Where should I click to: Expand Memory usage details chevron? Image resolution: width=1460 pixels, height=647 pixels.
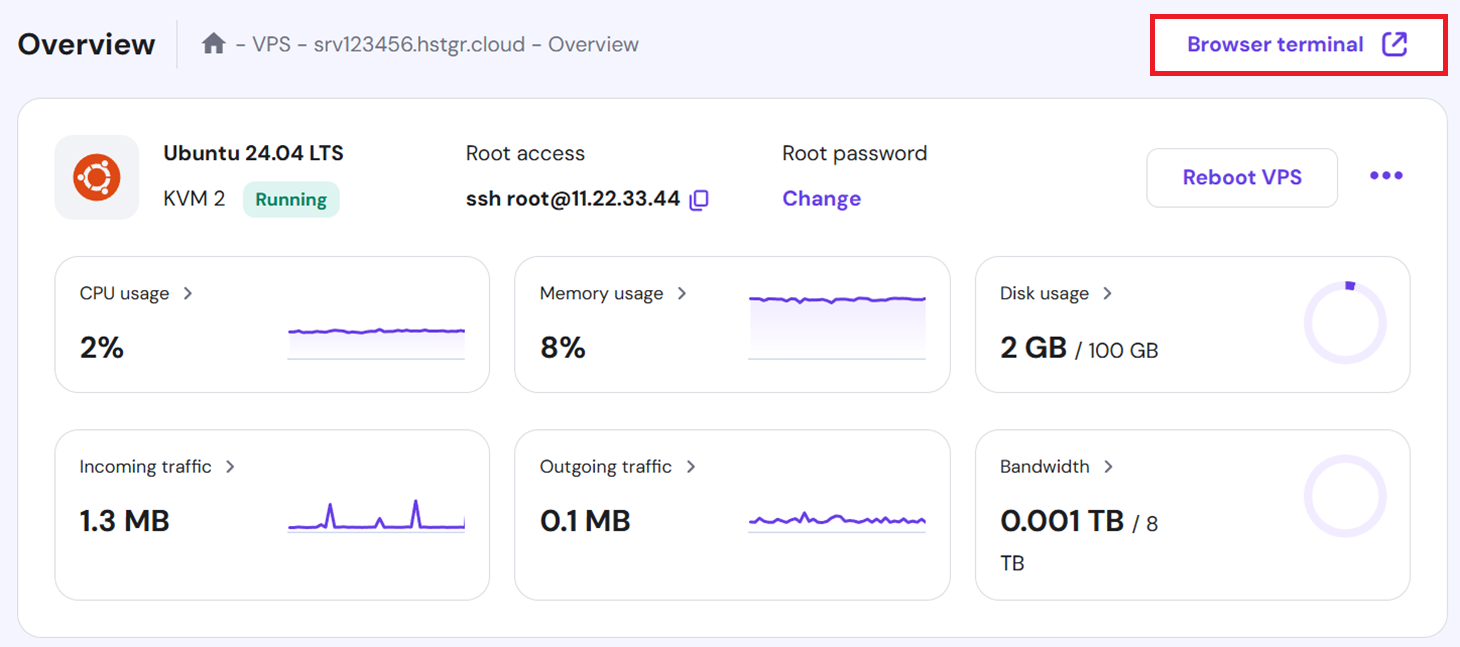[x=682, y=294]
